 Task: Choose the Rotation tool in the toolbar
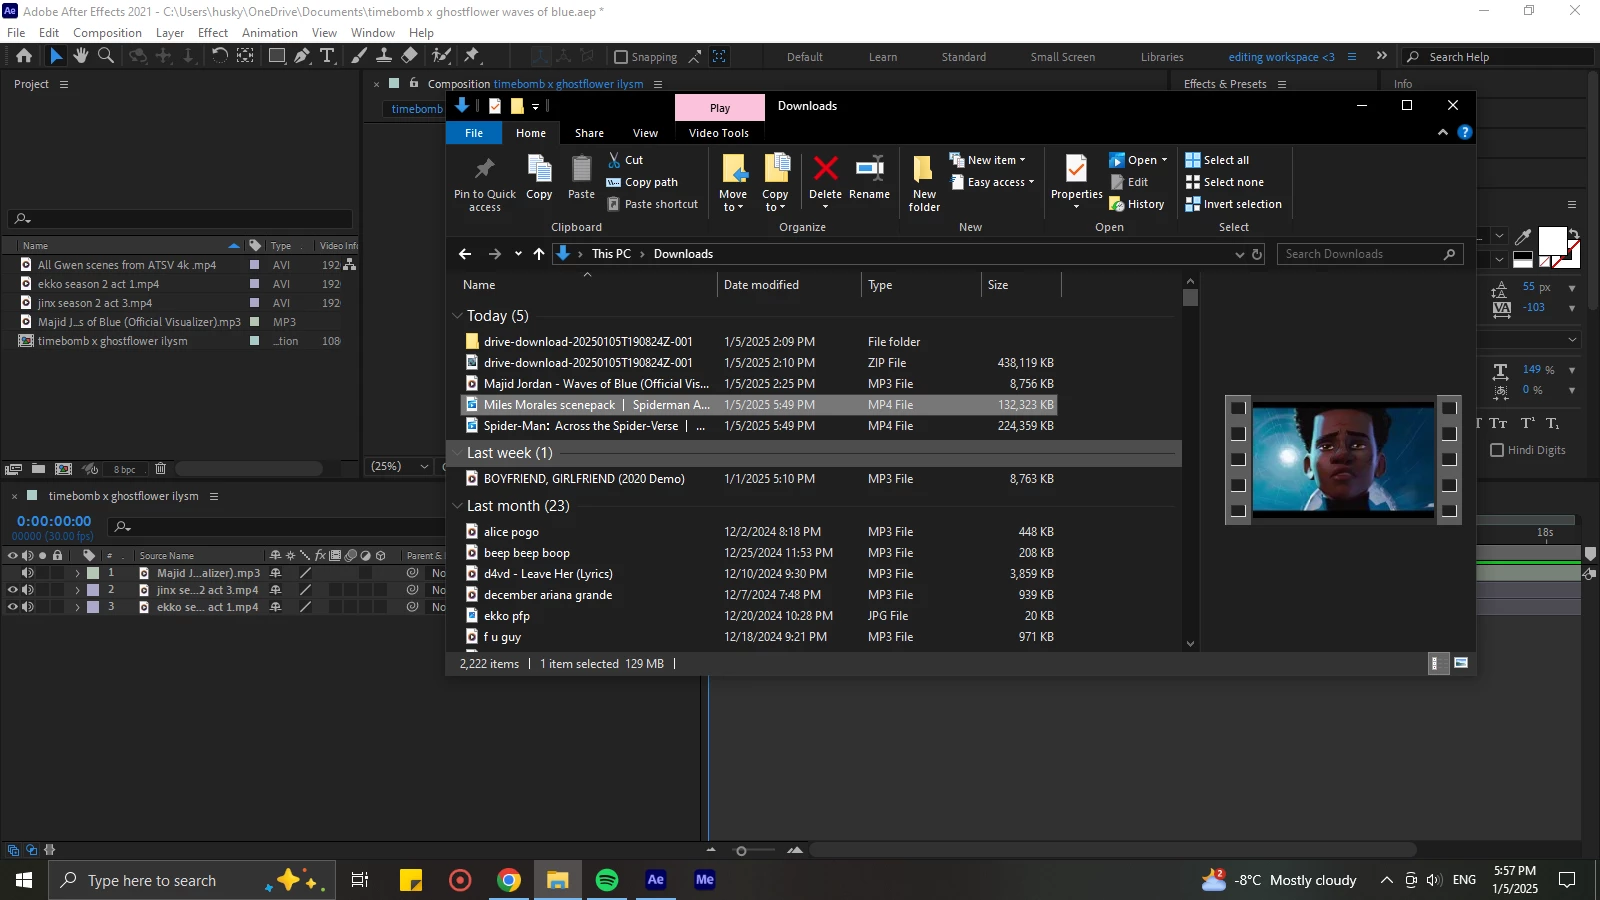coord(219,56)
